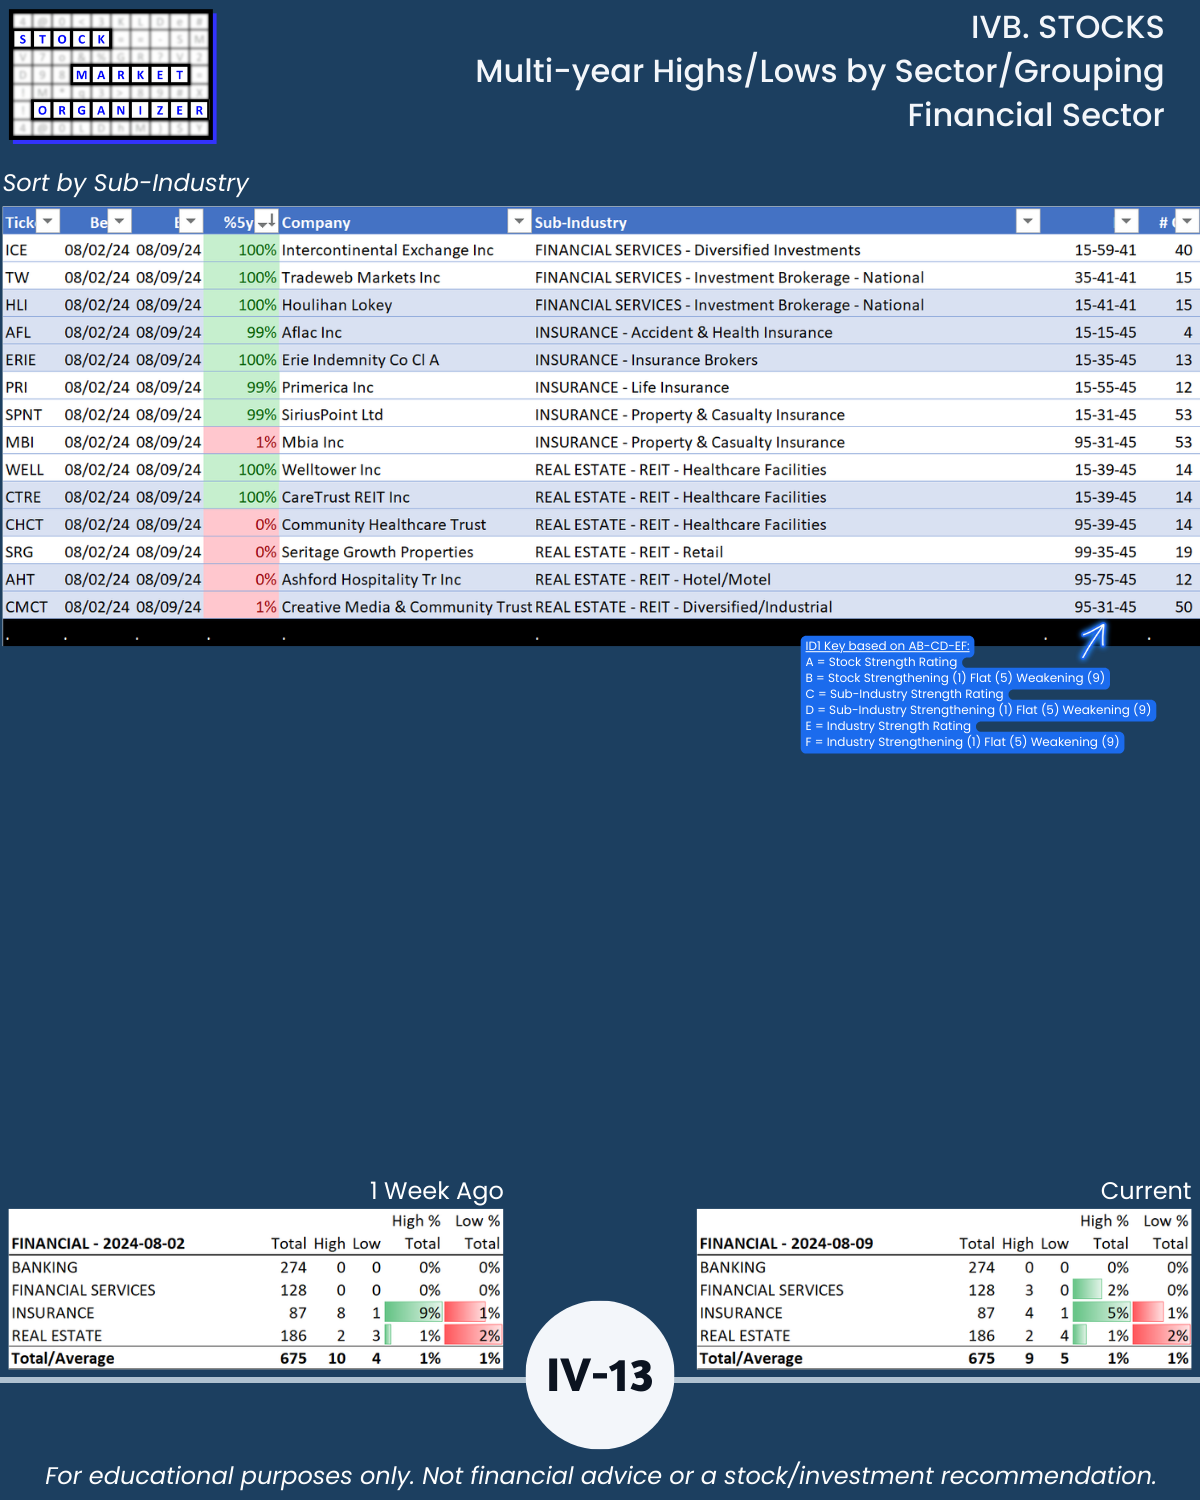
Task: Open the Tick column filter dropdown
Action: tap(47, 221)
